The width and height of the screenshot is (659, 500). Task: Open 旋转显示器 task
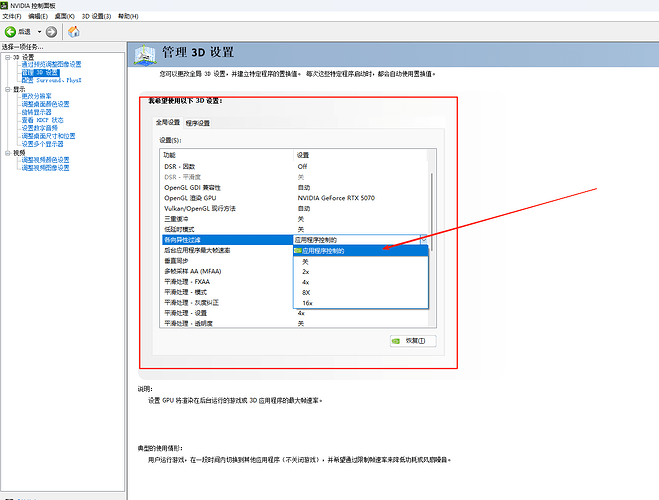pyautogui.click(x=37, y=112)
